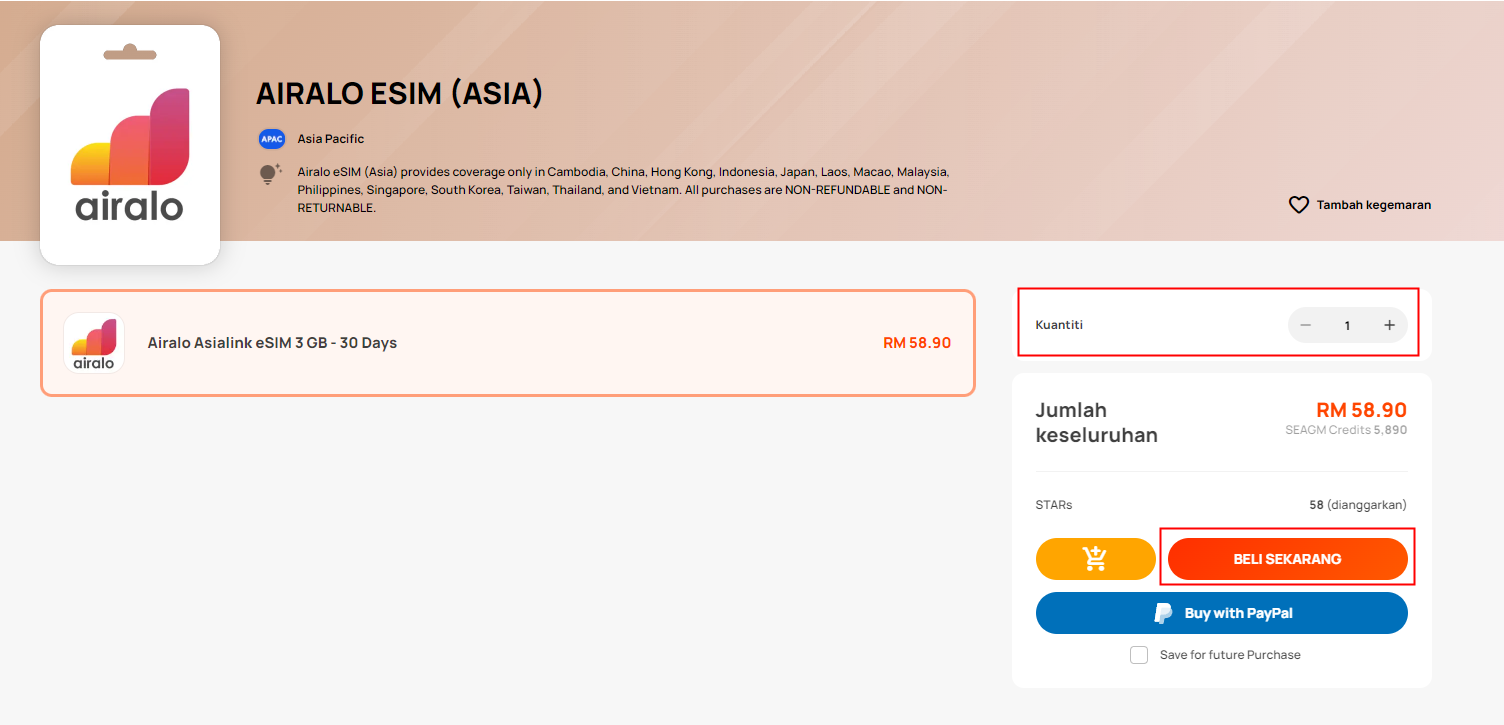
Task: Tick the Save for future Purchase checkbox
Action: [x=1139, y=655]
